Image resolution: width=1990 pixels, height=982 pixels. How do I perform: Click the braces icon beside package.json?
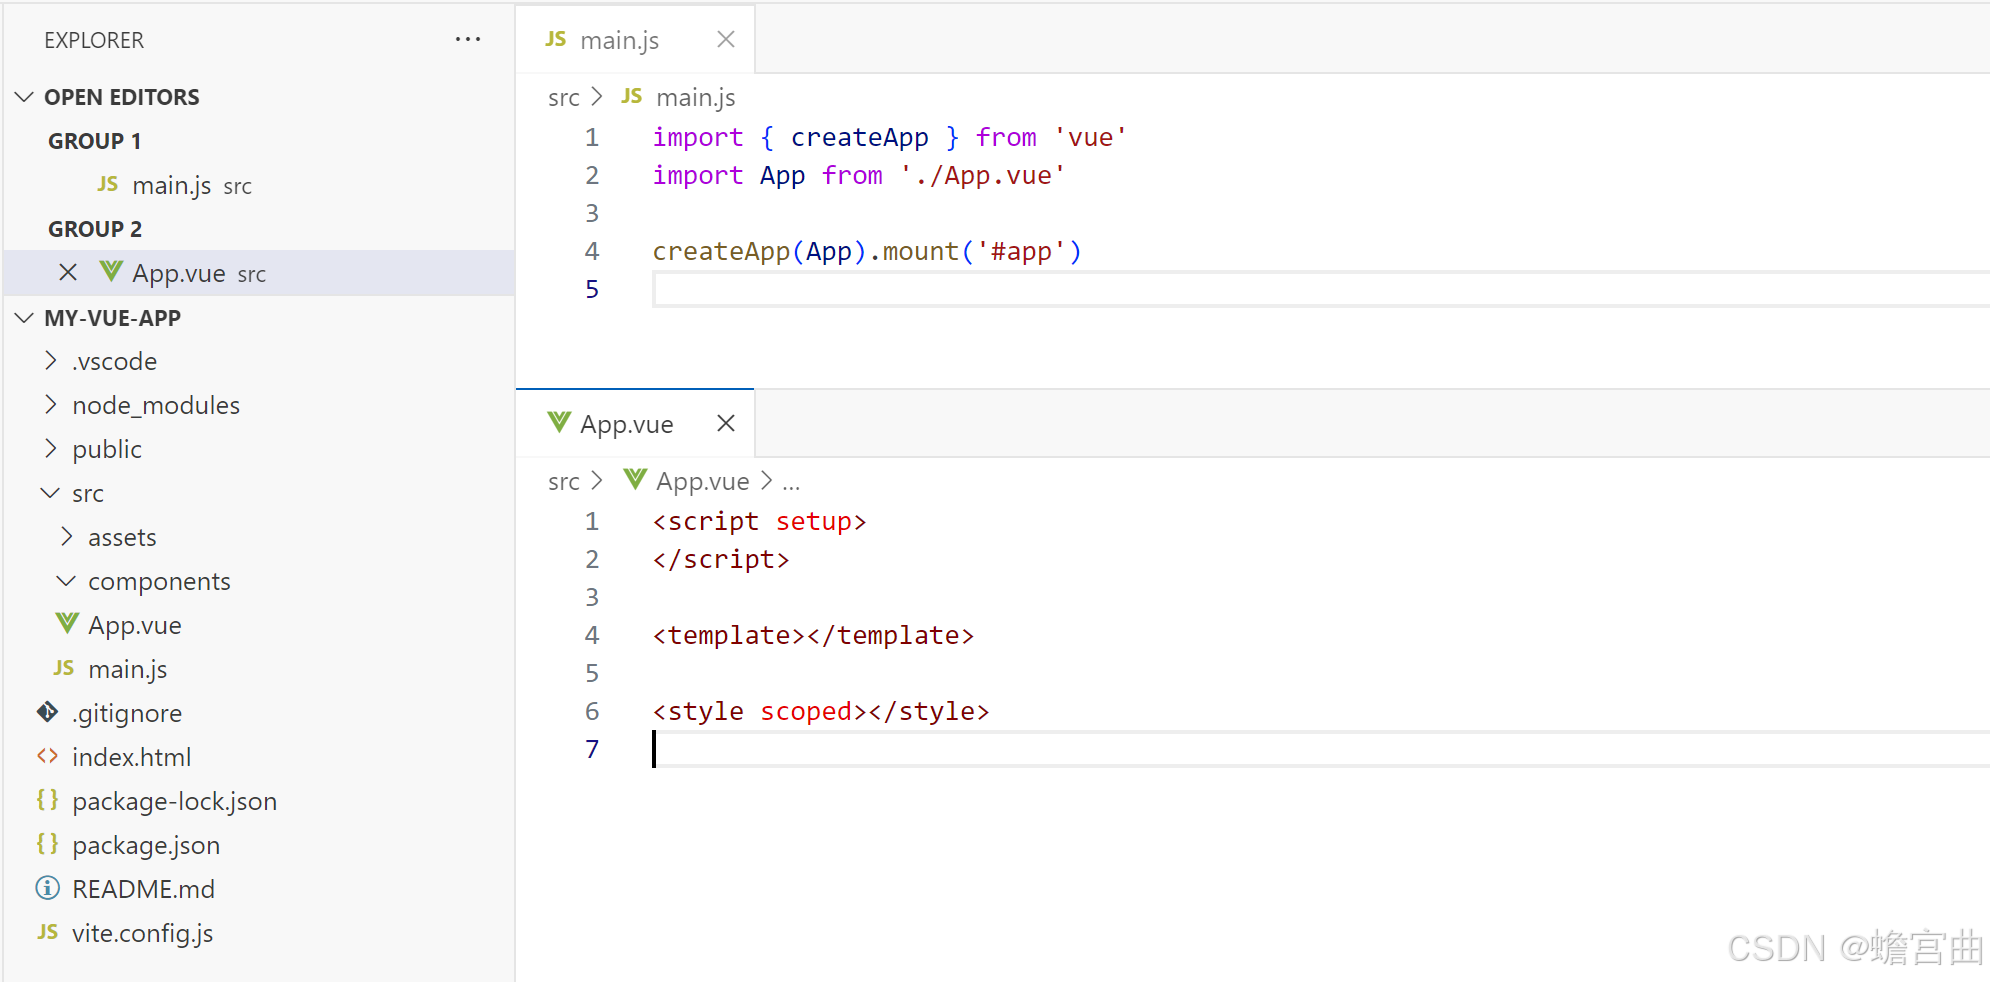pyautogui.click(x=48, y=844)
